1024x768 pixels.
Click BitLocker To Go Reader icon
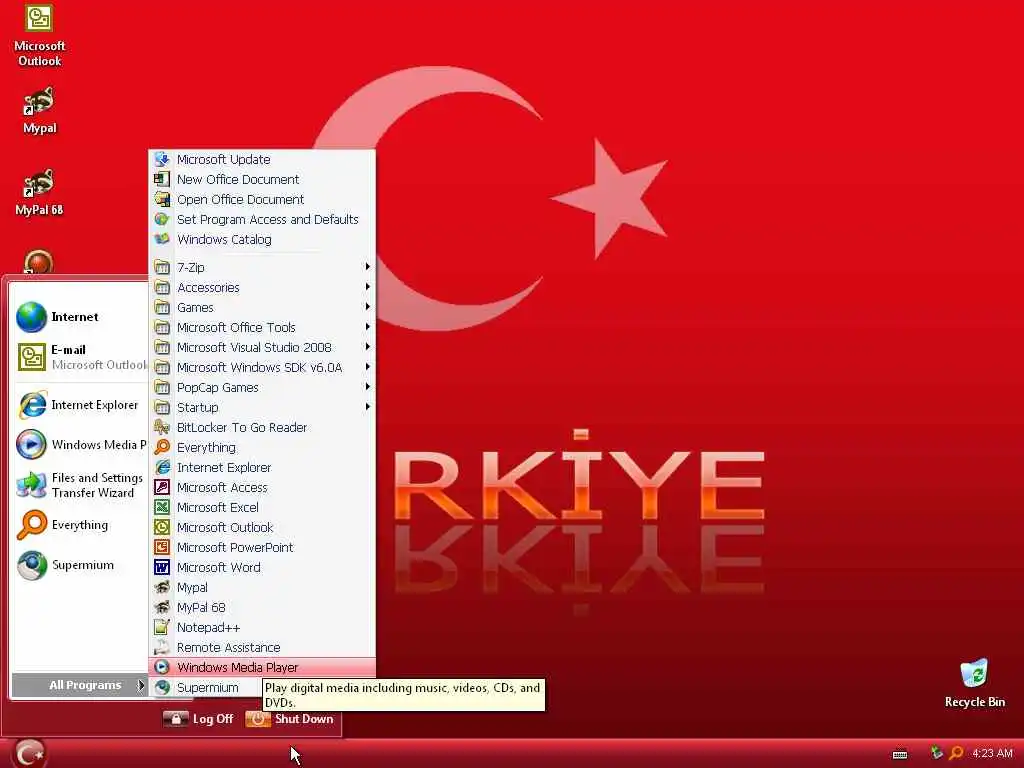[162, 427]
